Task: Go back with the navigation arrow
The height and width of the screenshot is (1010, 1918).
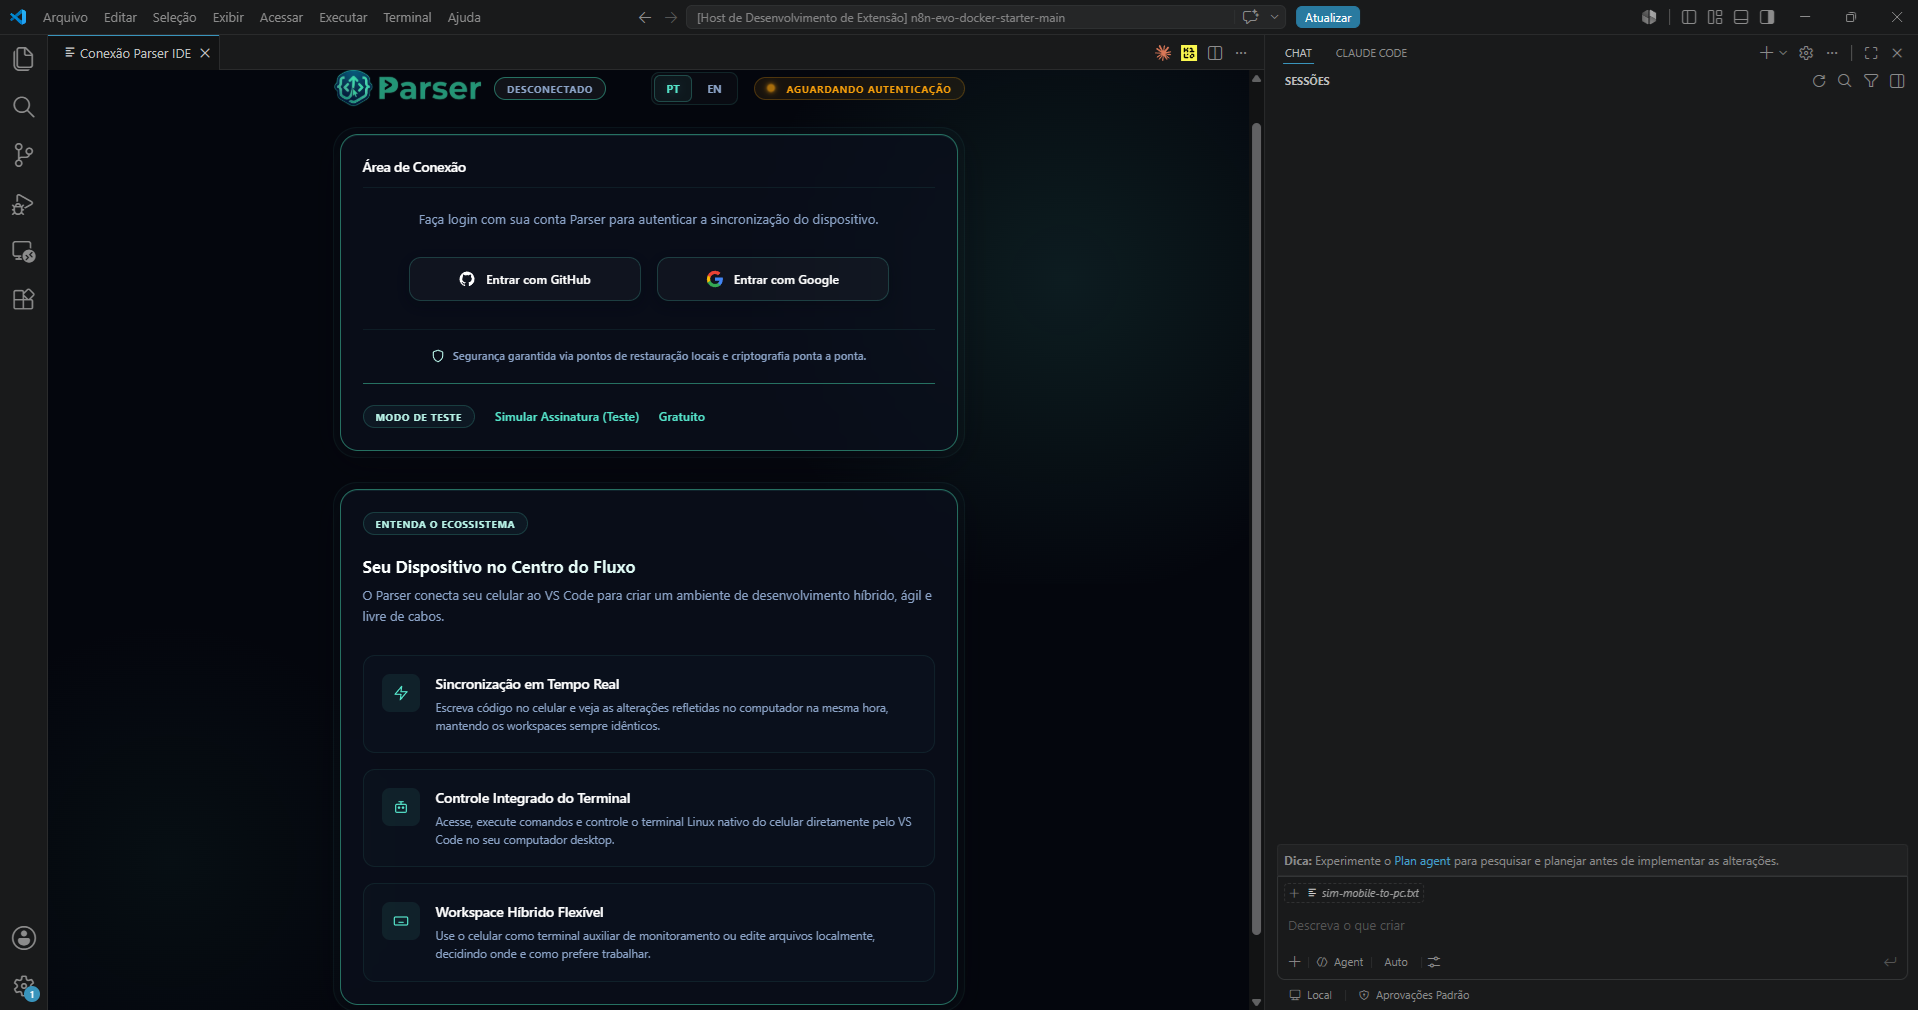Action: point(645,17)
